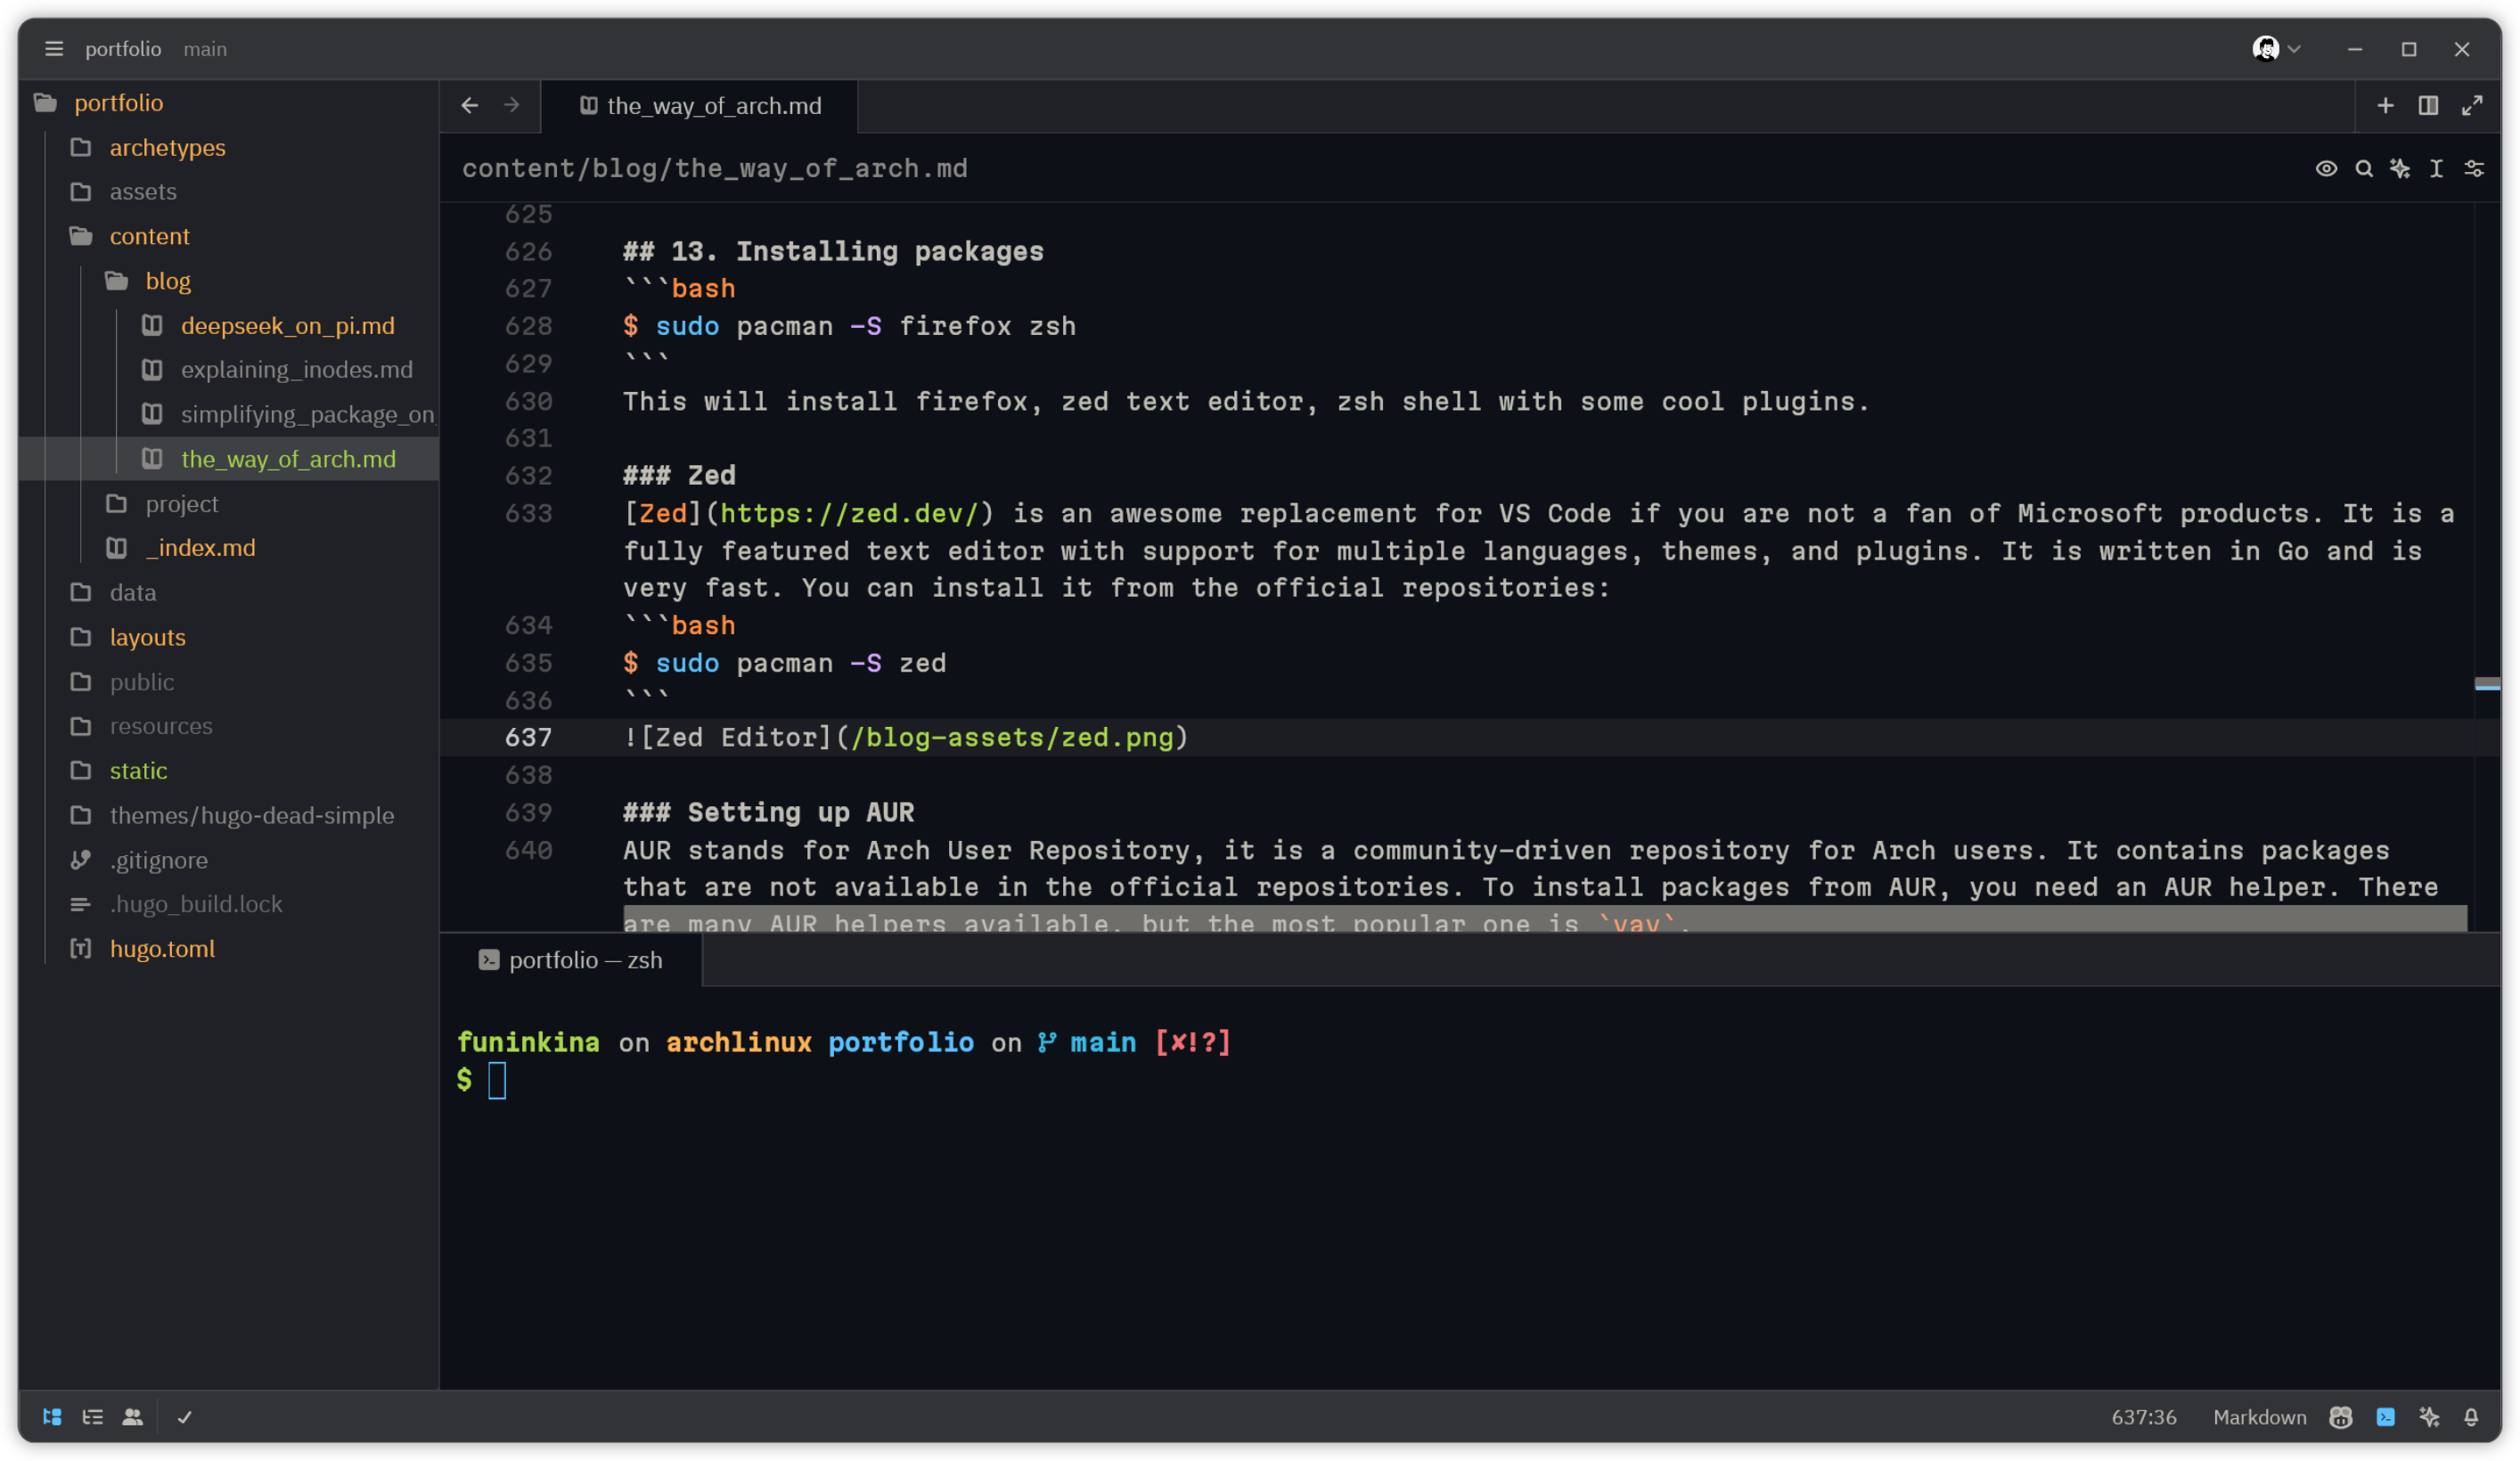Change language mode from Markdown
The height and width of the screenshot is (1461, 2520).
[x=2259, y=1416]
